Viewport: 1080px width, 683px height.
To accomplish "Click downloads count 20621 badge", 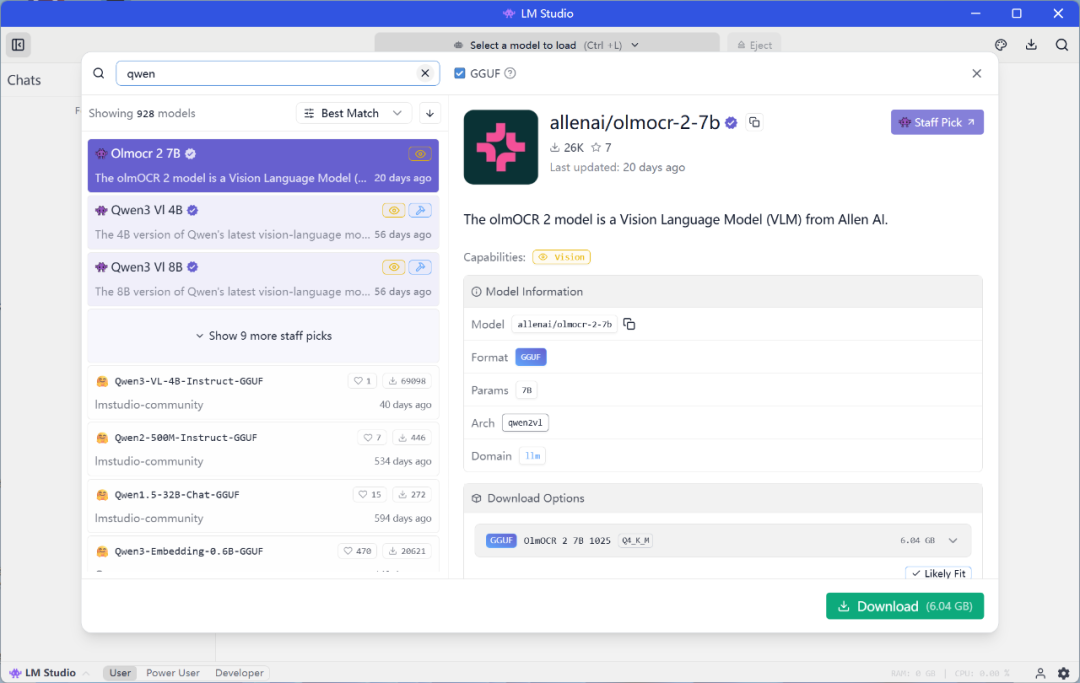I will pyautogui.click(x=407, y=551).
